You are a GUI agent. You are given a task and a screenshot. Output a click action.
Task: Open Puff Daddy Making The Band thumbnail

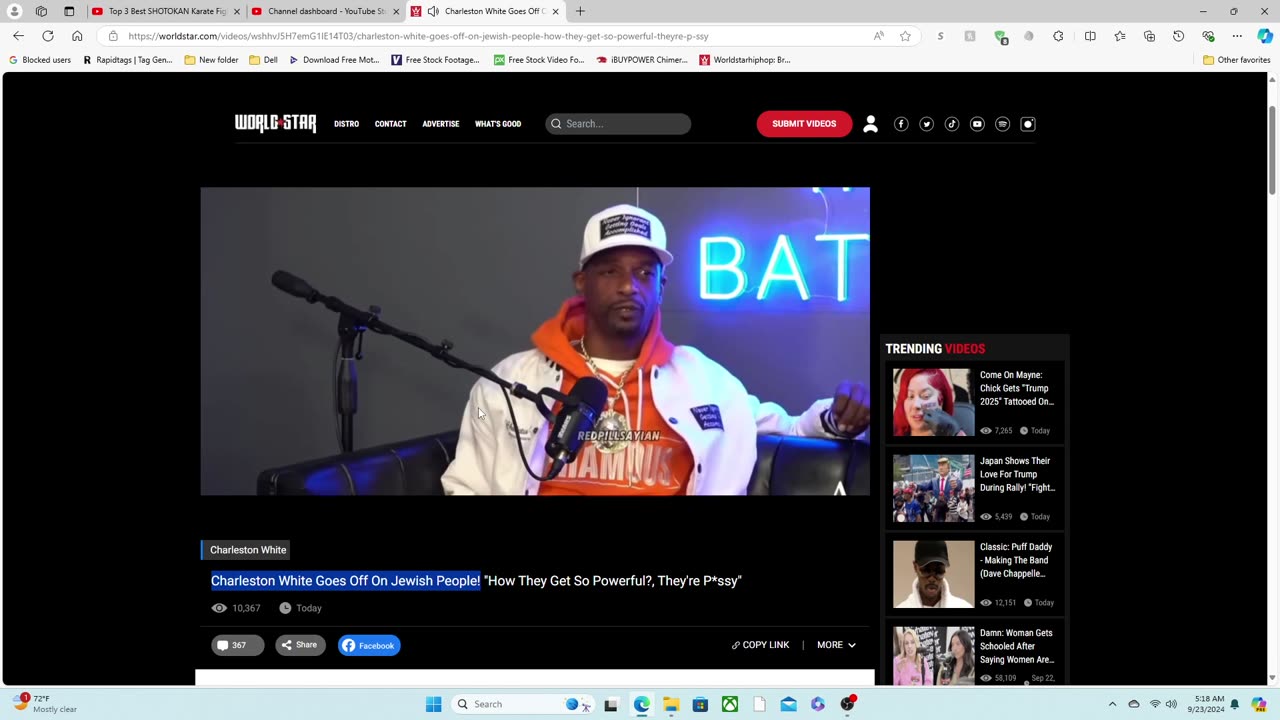(933, 574)
